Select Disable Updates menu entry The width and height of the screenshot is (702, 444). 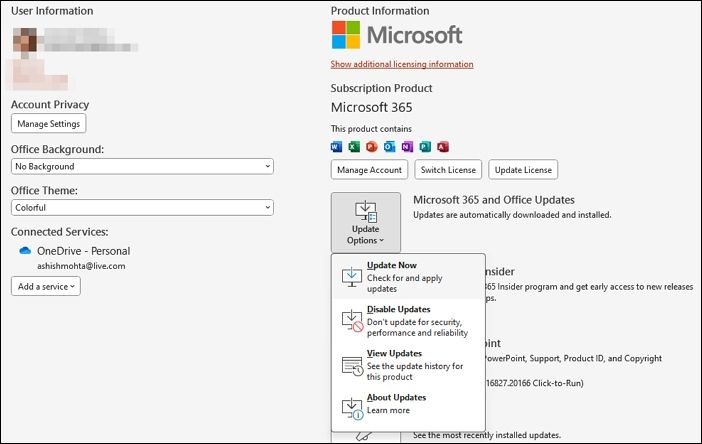coord(408,321)
